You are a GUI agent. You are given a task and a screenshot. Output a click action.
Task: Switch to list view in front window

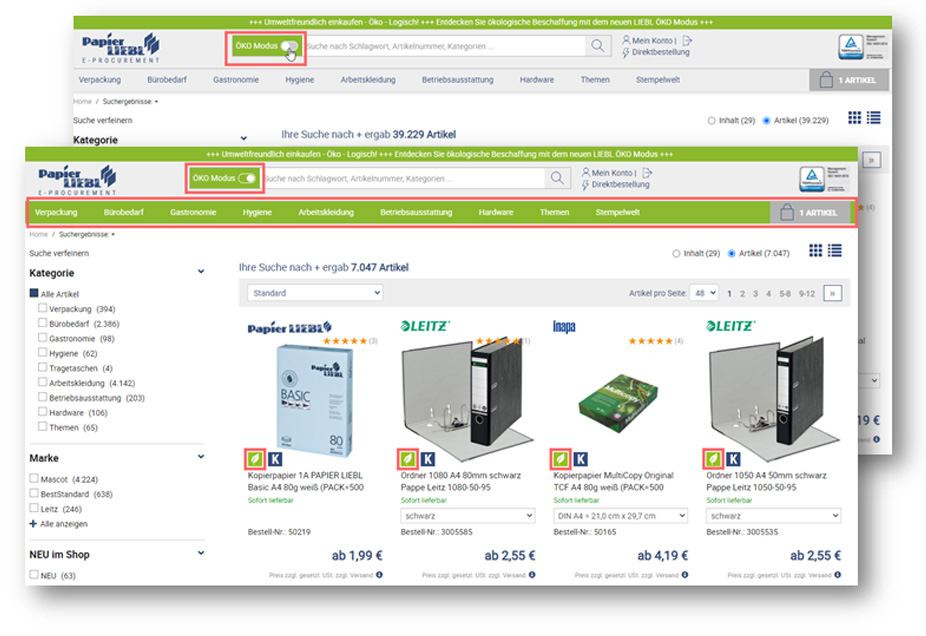[834, 251]
